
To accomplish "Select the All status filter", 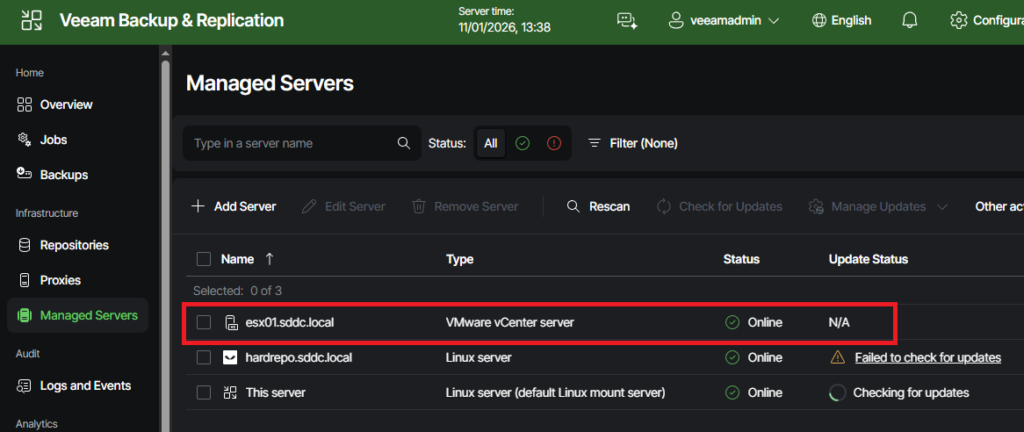I will click(490, 143).
